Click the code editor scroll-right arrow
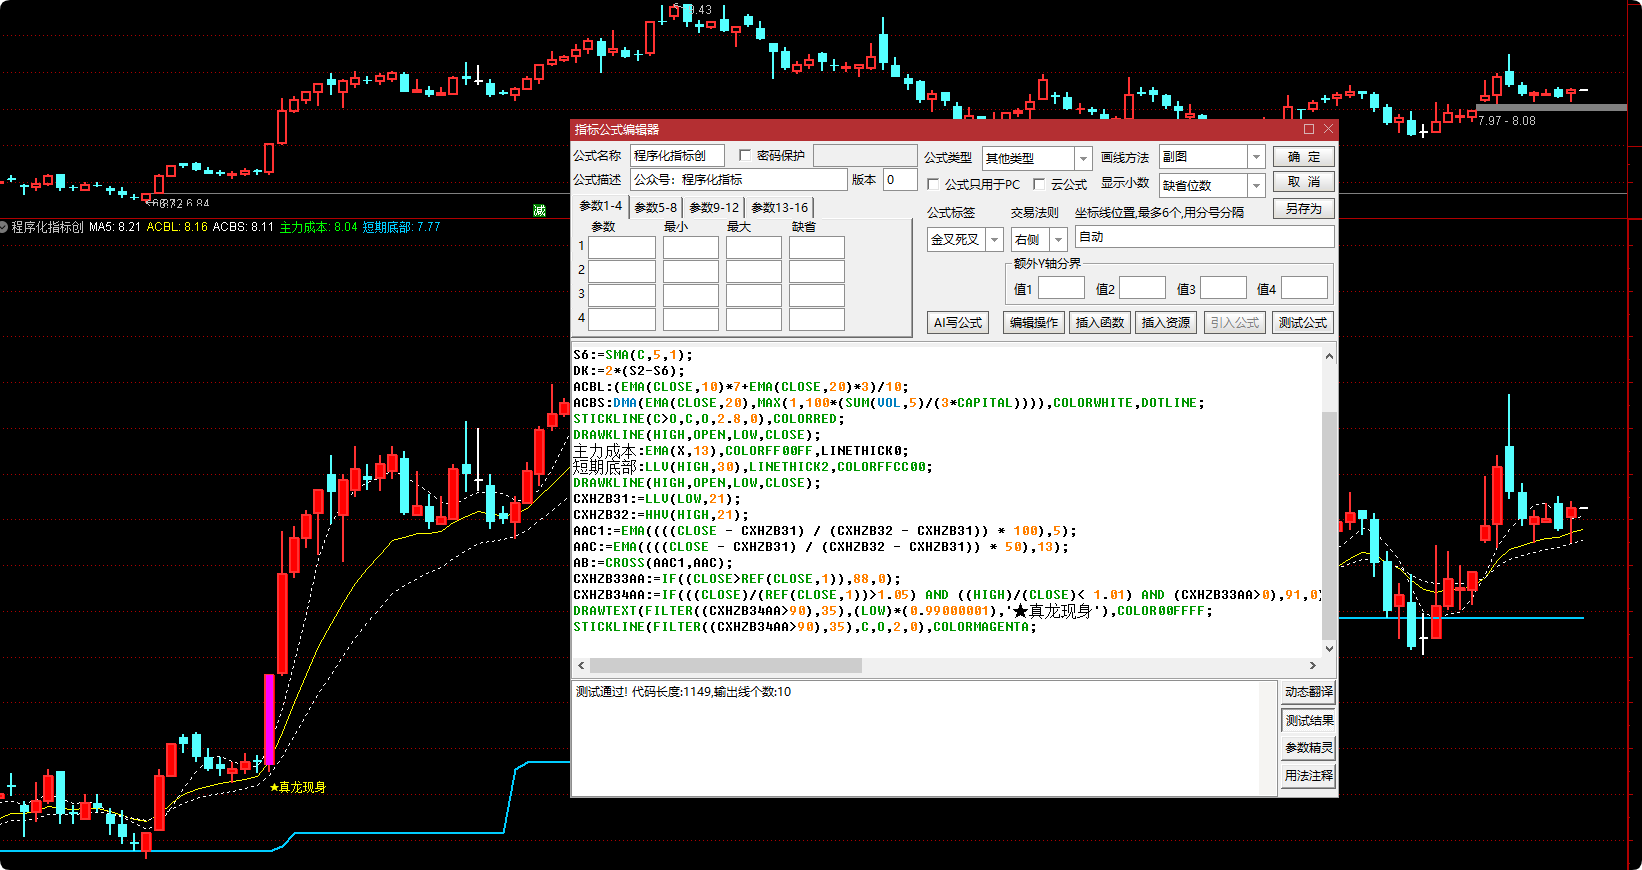Viewport: 1642px width, 870px height. click(x=1313, y=665)
